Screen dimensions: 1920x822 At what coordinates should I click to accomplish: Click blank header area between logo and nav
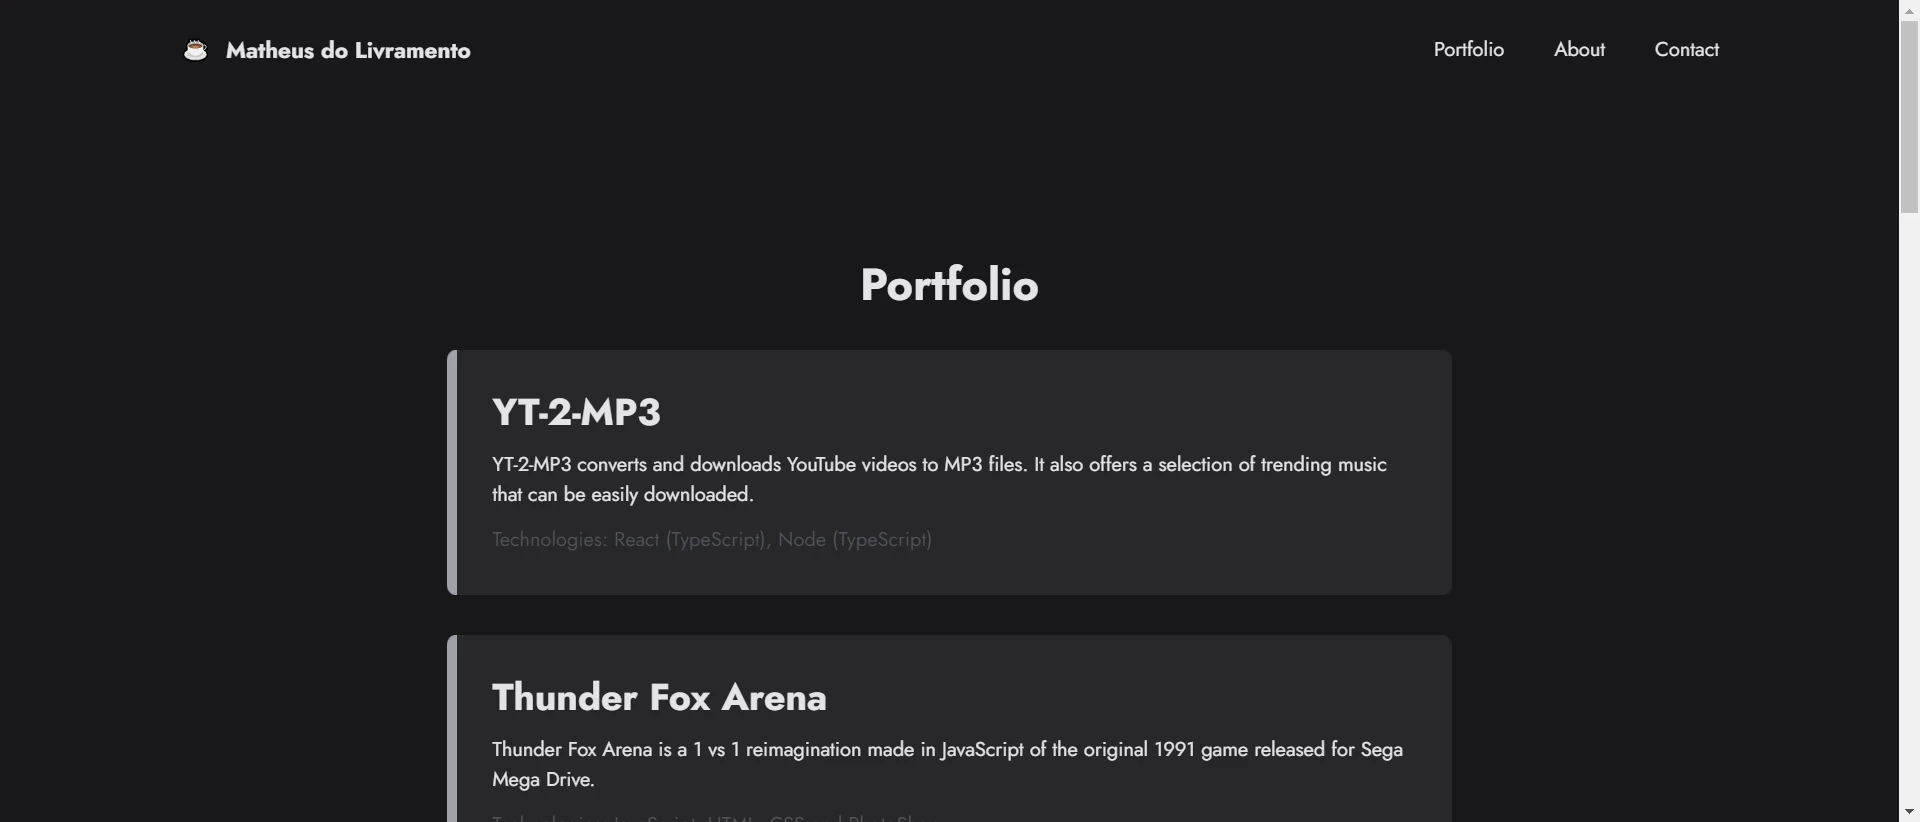[950, 50]
